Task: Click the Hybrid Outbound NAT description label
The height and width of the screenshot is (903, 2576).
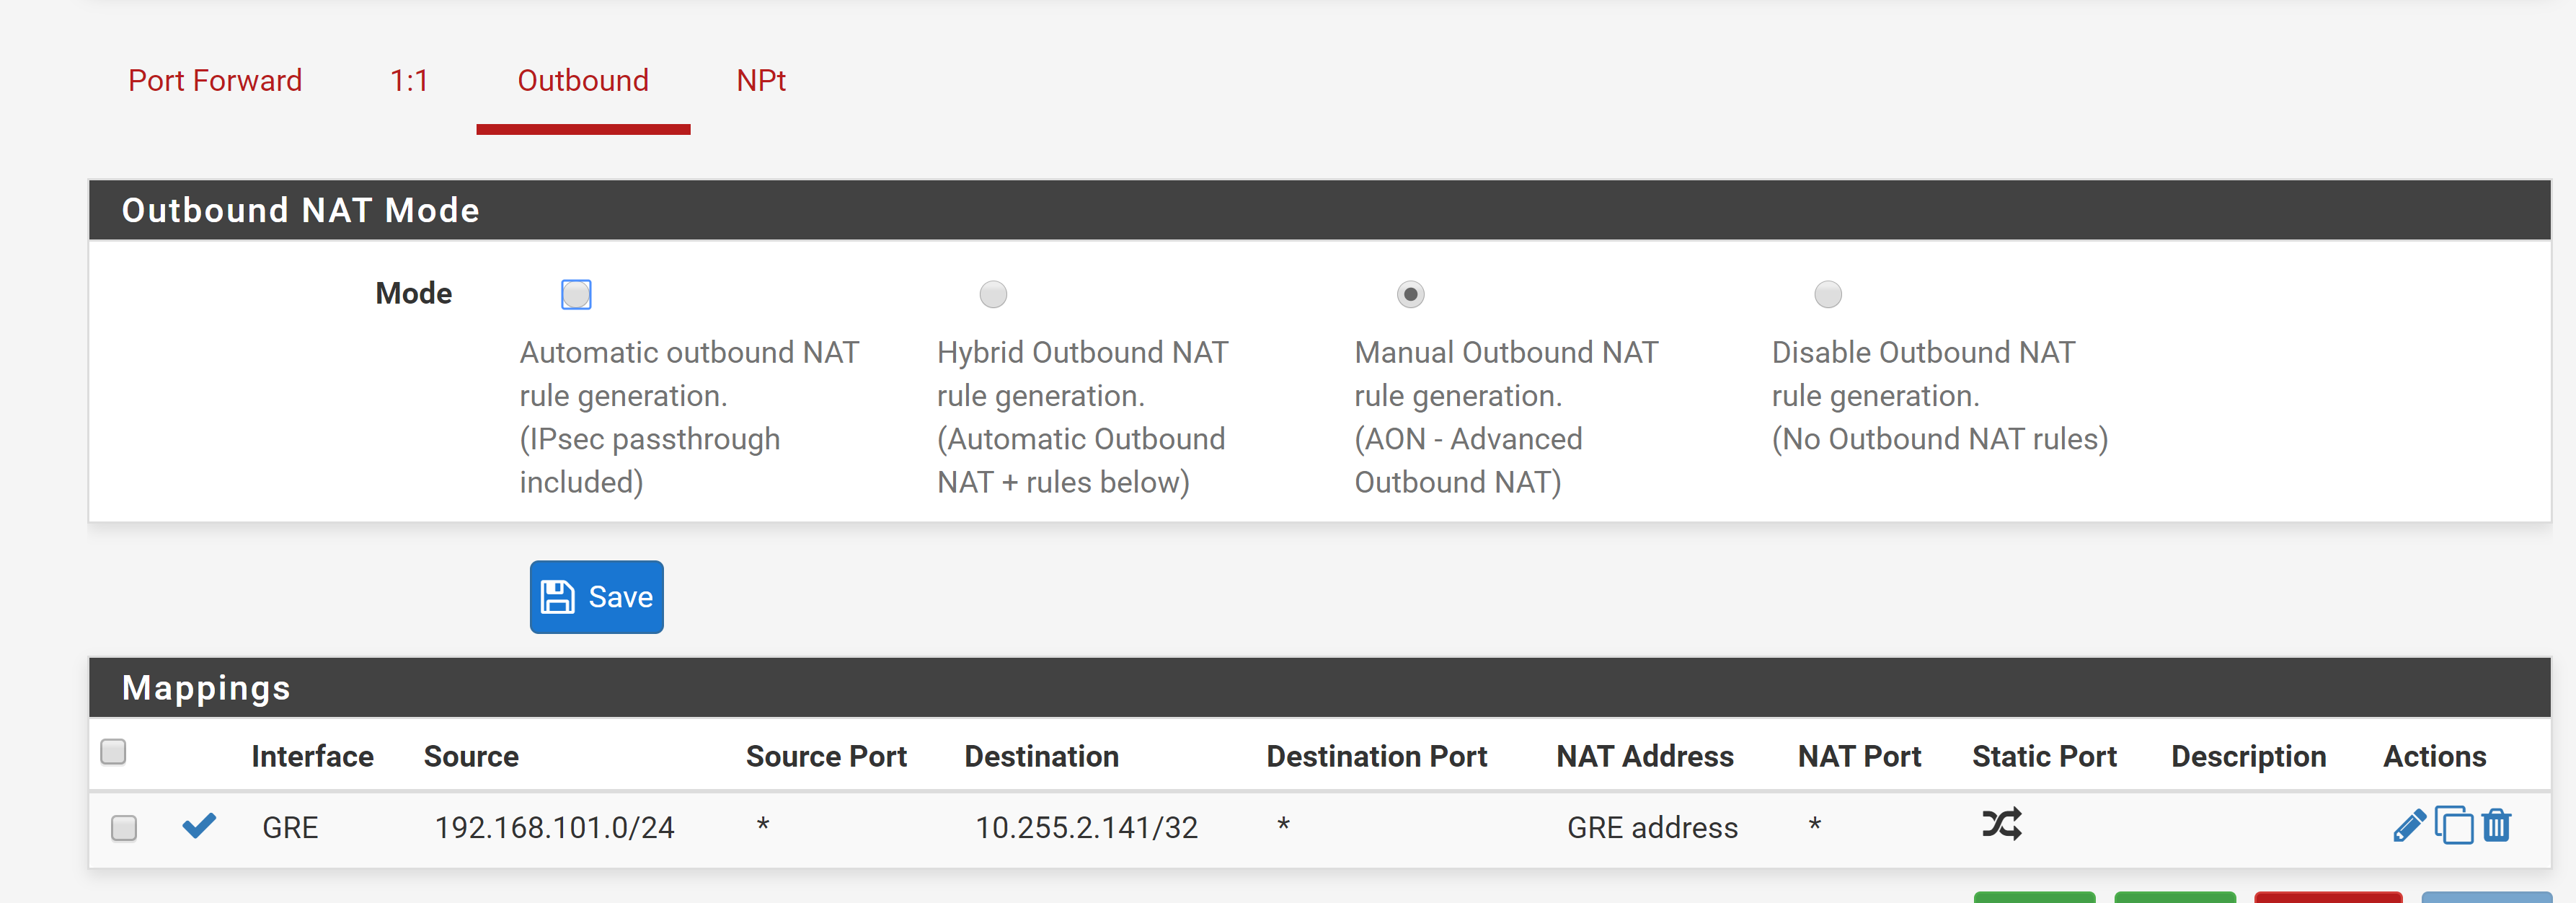Action: click(x=1083, y=417)
